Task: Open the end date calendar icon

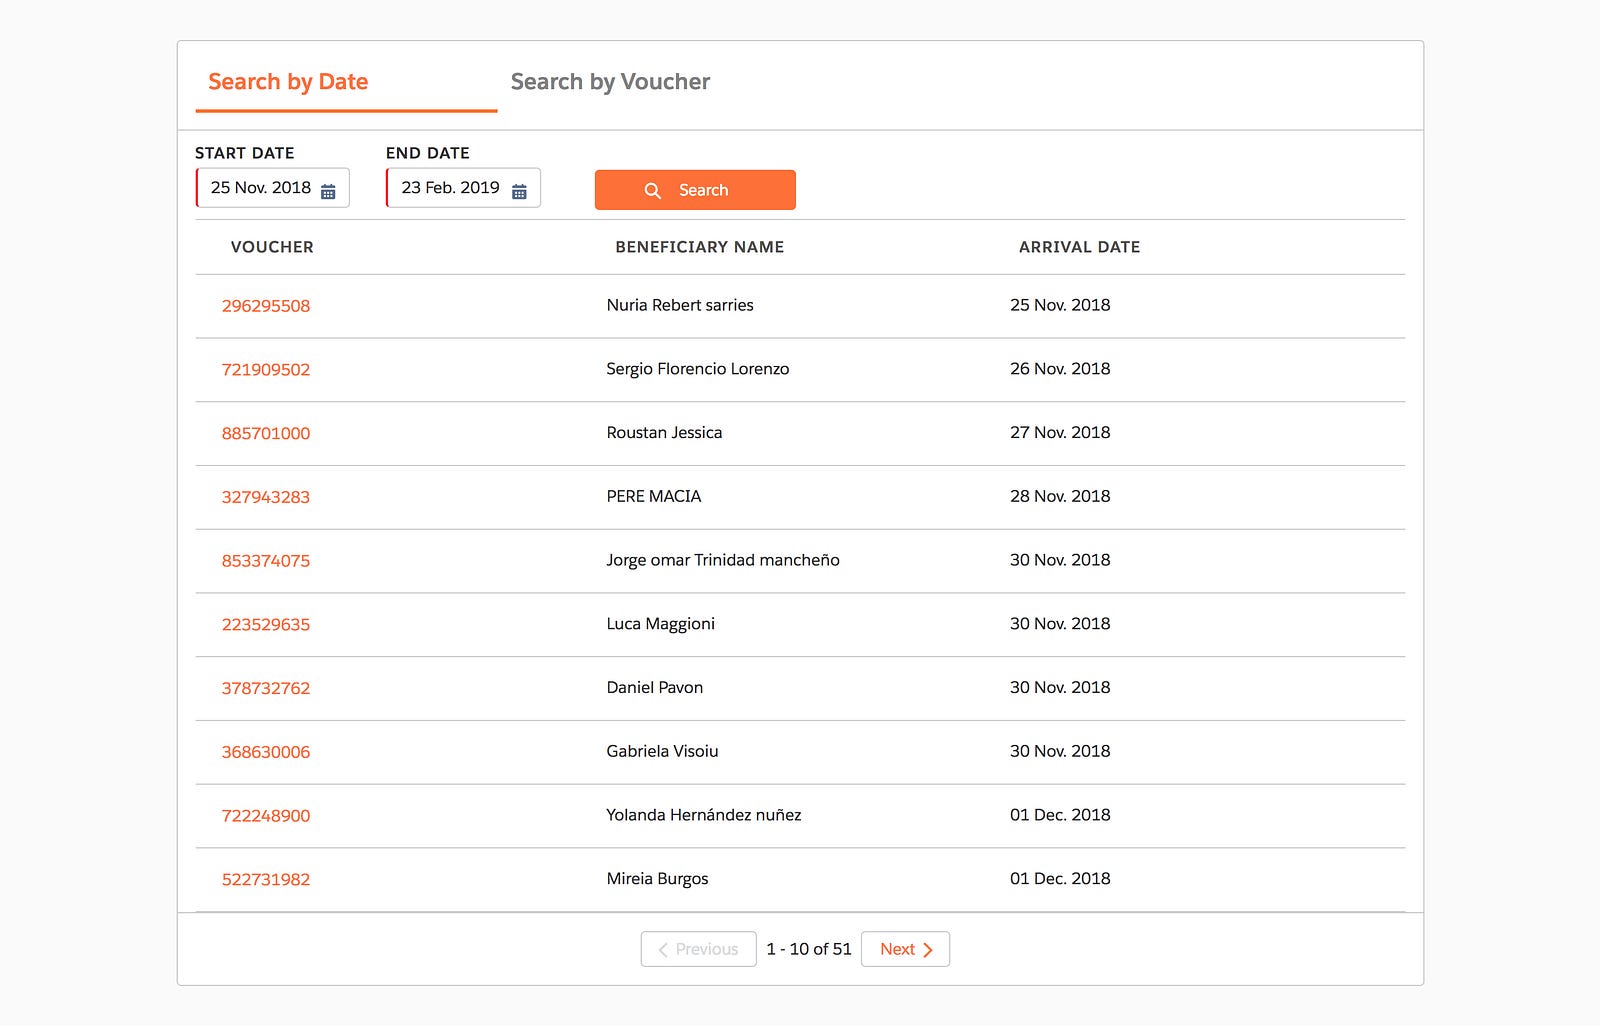Action: 519,191
